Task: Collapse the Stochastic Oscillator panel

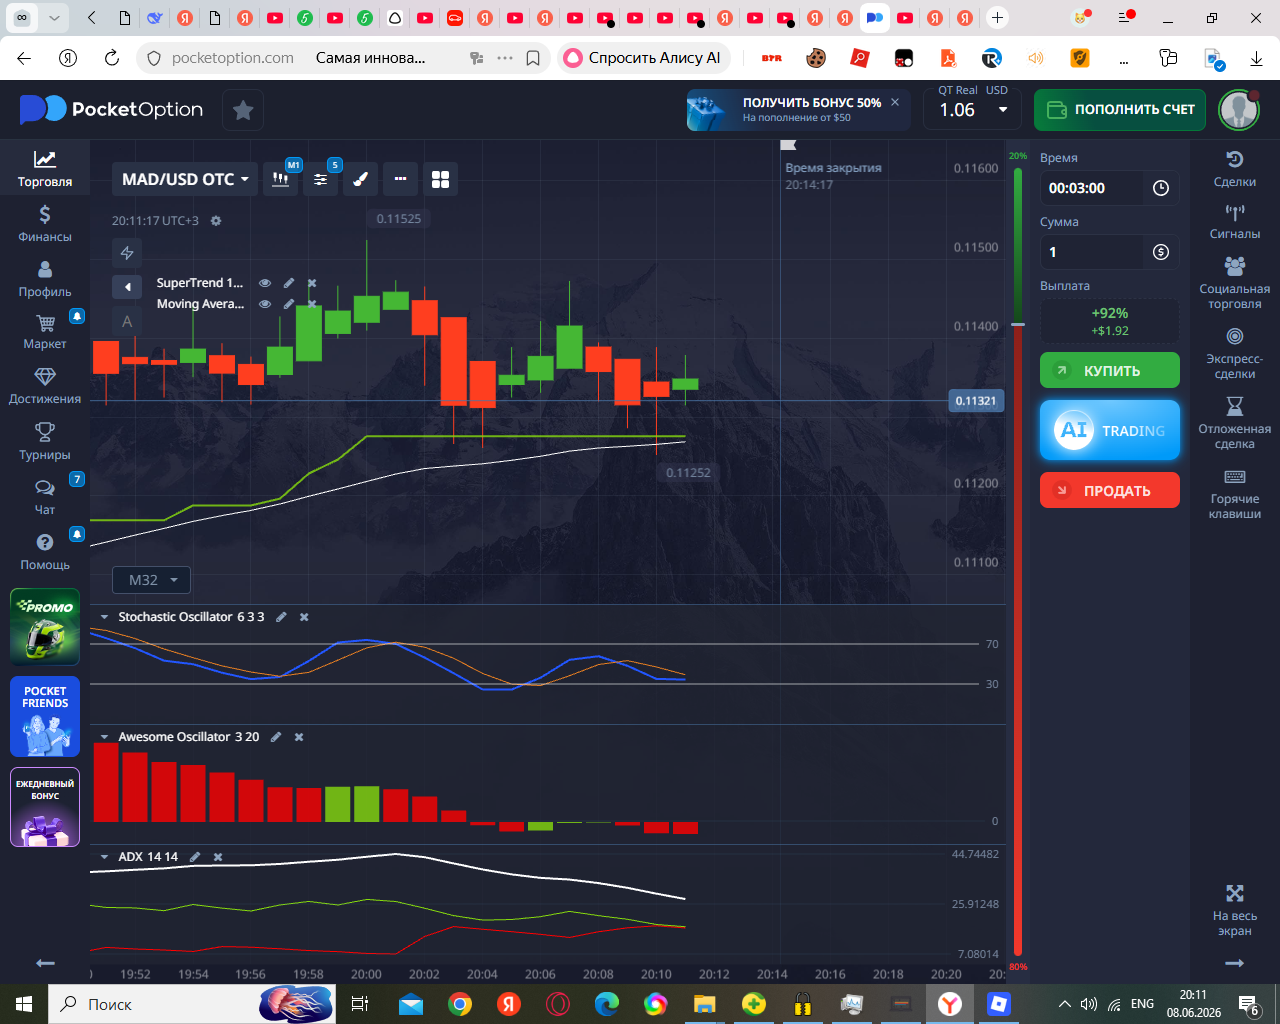Action: (104, 617)
